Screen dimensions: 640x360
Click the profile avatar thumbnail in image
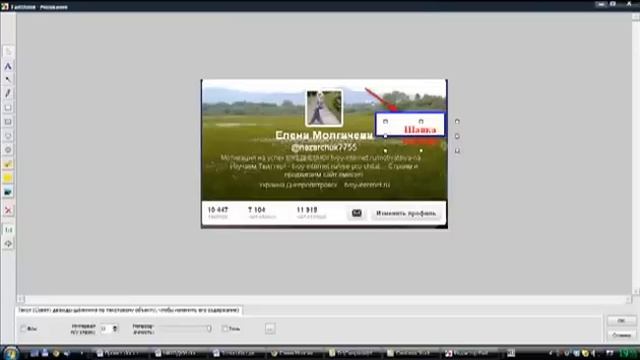[x=324, y=108]
